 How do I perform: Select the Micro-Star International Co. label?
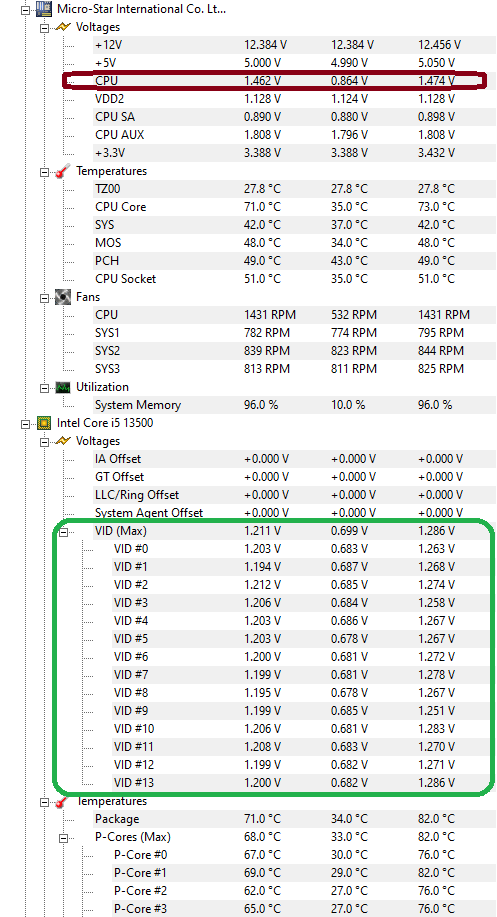pyautogui.click(x=141, y=9)
